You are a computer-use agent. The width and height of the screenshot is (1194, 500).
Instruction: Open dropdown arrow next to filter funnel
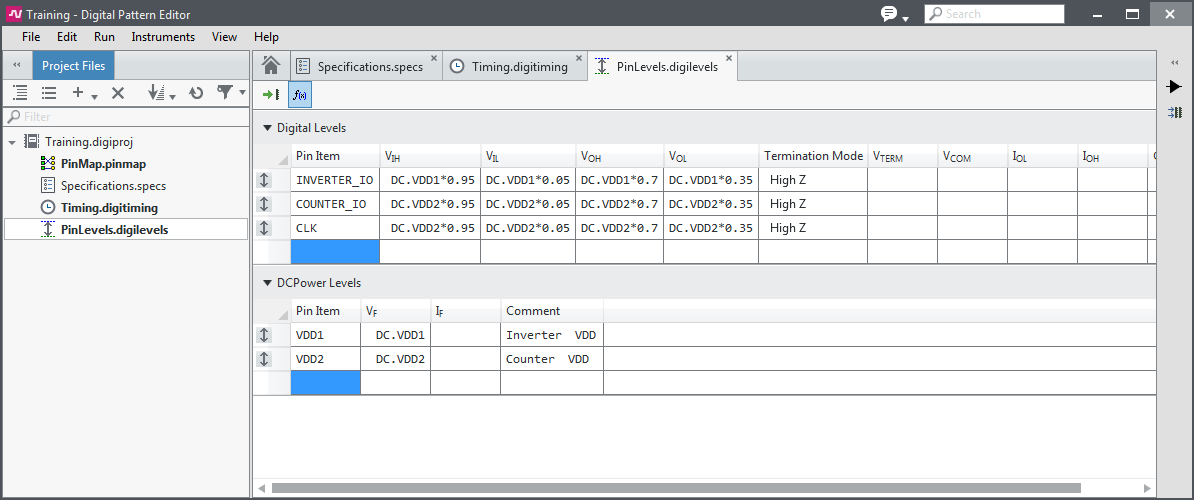[242, 93]
